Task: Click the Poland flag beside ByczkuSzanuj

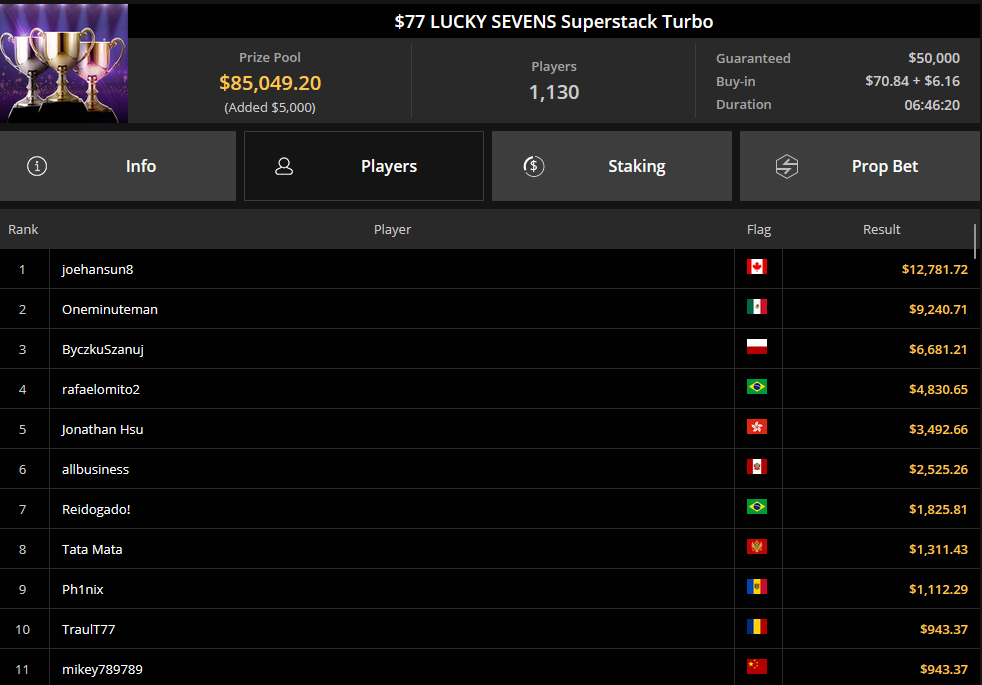Action: [757, 347]
